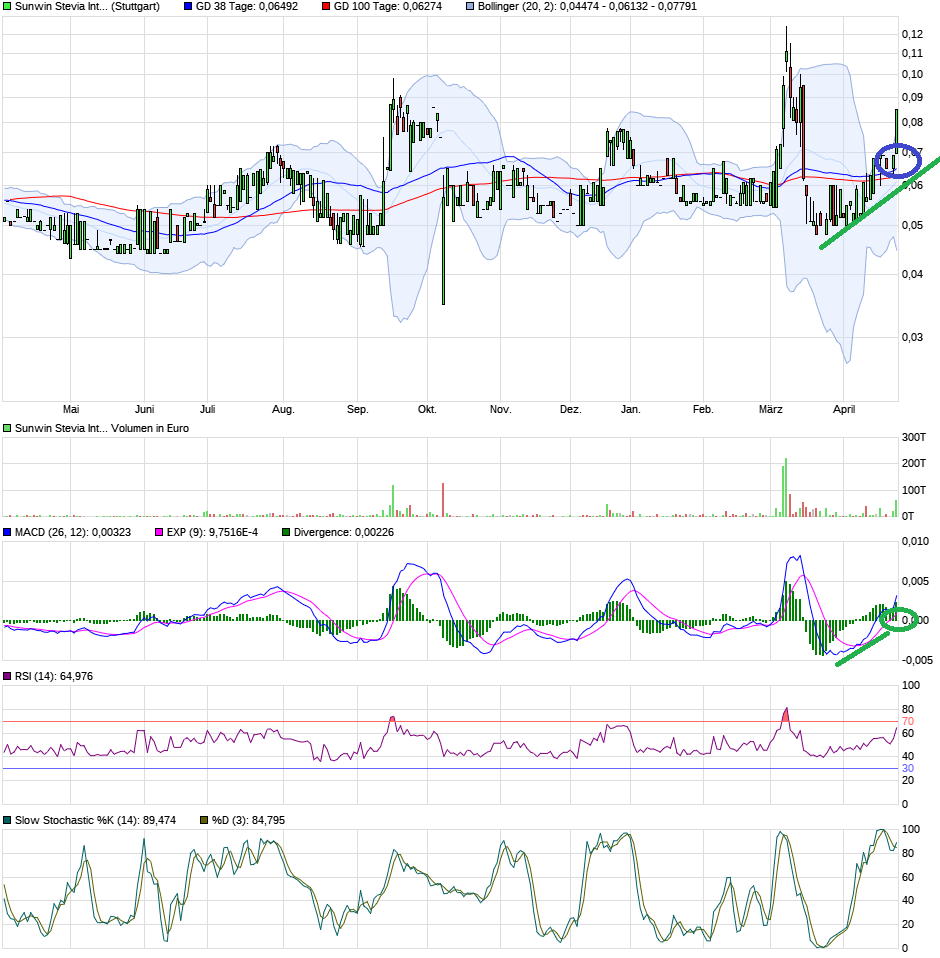Screen dimensions: 940x958
Task: Click the latest April candle
Action: click(x=897, y=131)
